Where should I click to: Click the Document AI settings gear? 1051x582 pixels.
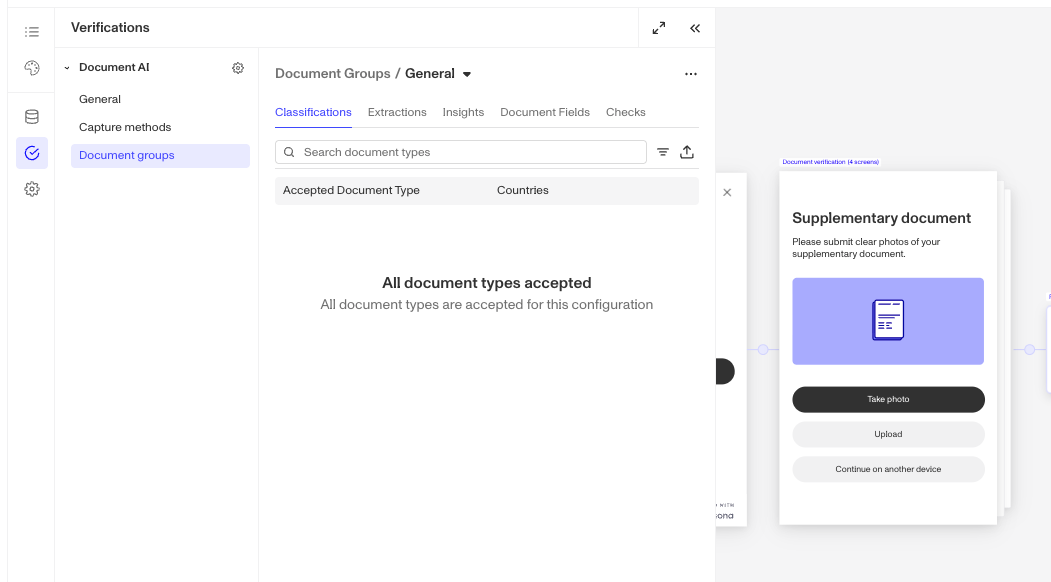[238, 68]
